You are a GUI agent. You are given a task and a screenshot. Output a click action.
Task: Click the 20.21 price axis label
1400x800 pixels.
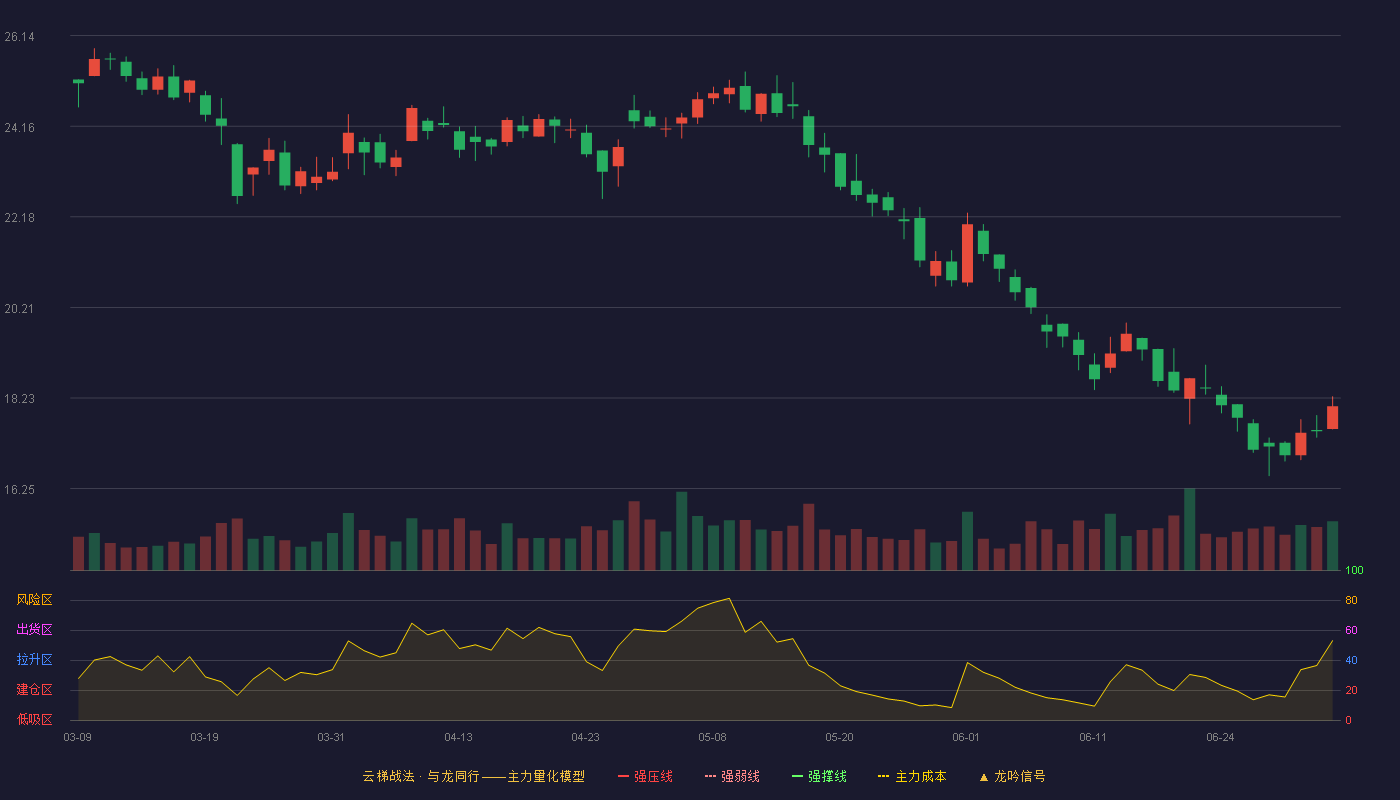pyautogui.click(x=19, y=309)
